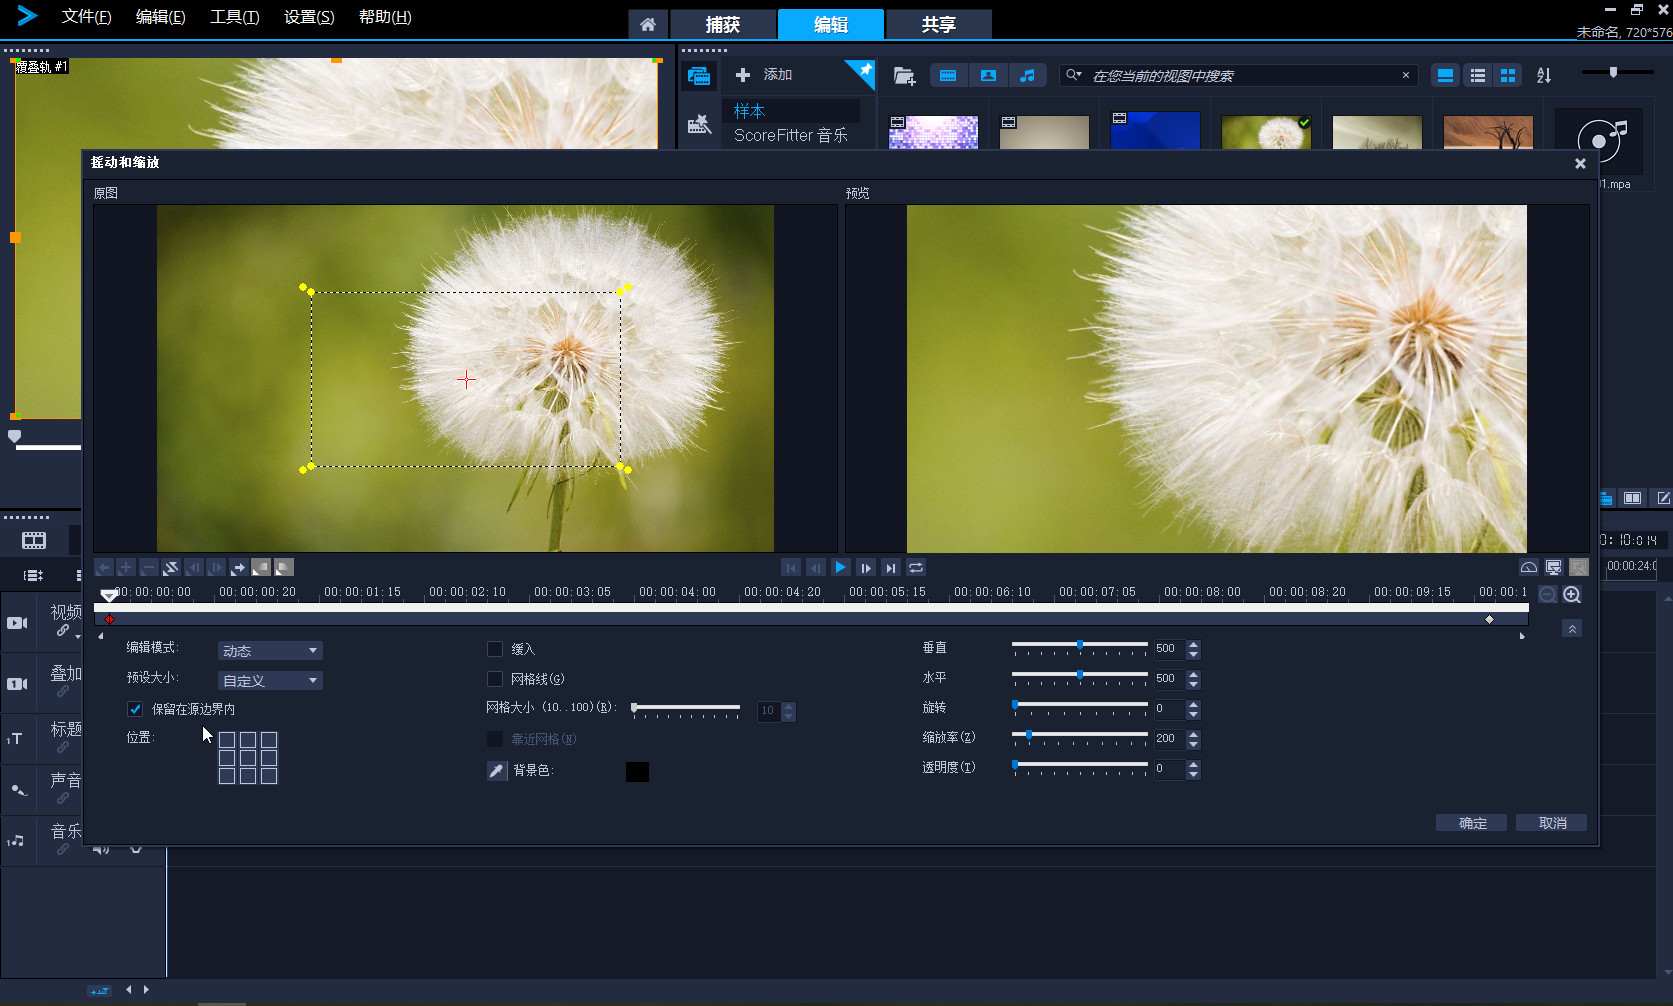
Task: Open the File (文件) menu
Action: click(x=87, y=17)
